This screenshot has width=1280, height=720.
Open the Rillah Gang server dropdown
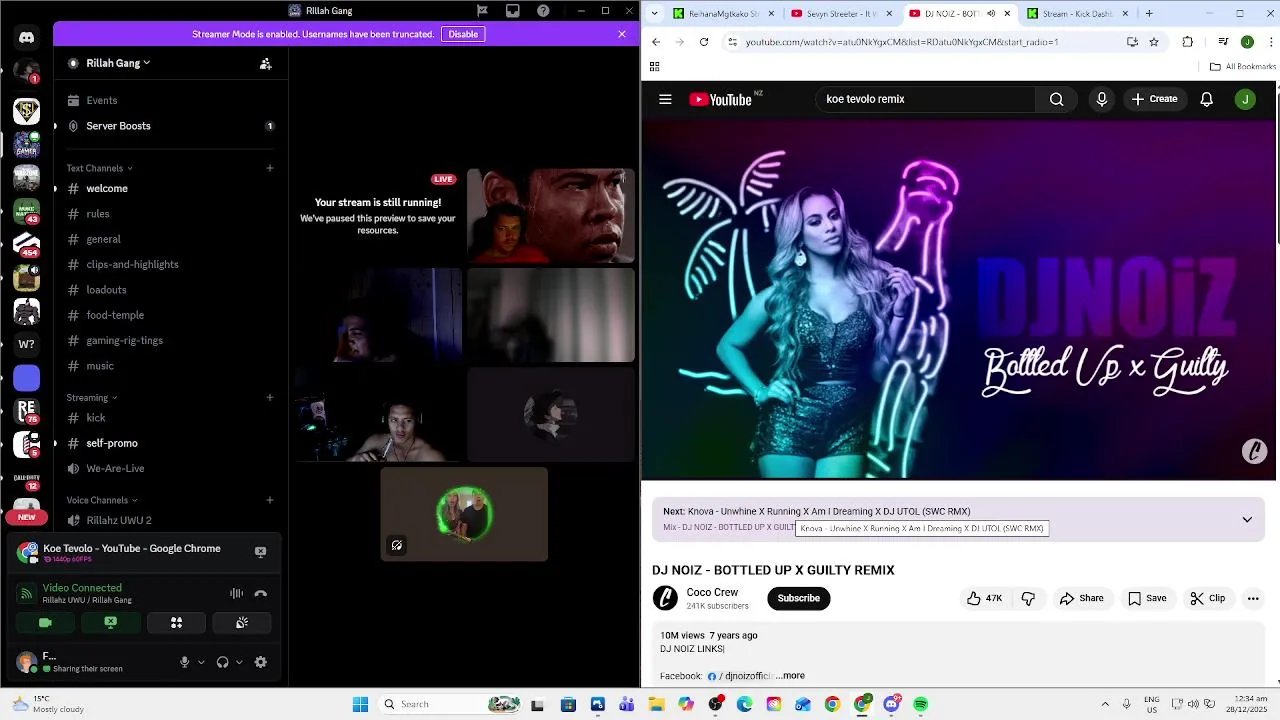[x=118, y=63]
